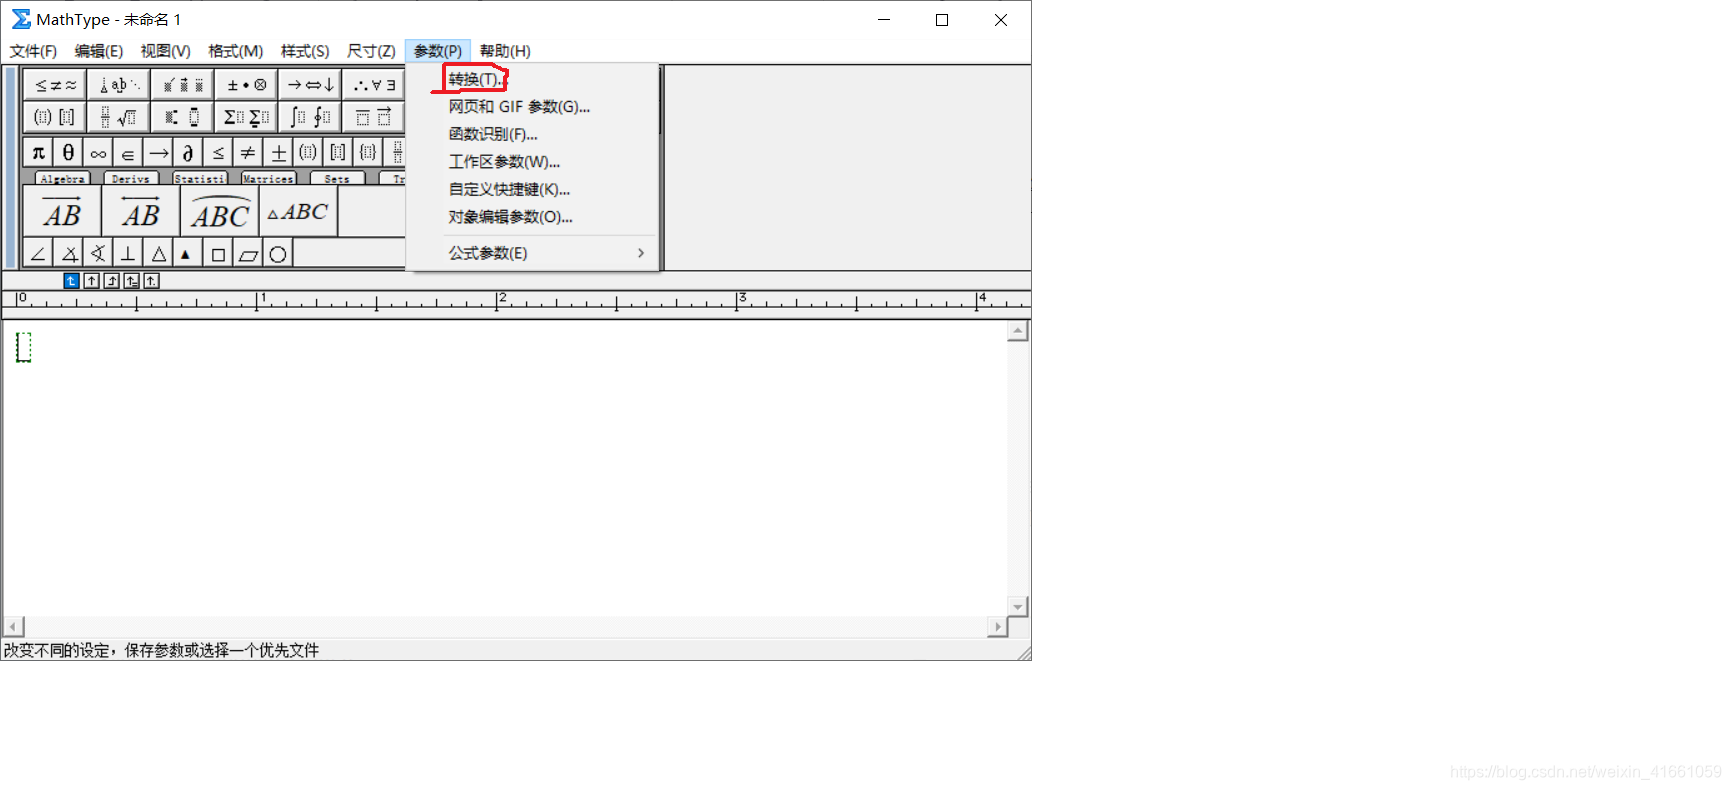
Task: Open the embellishments palette
Action: [x=183, y=85]
